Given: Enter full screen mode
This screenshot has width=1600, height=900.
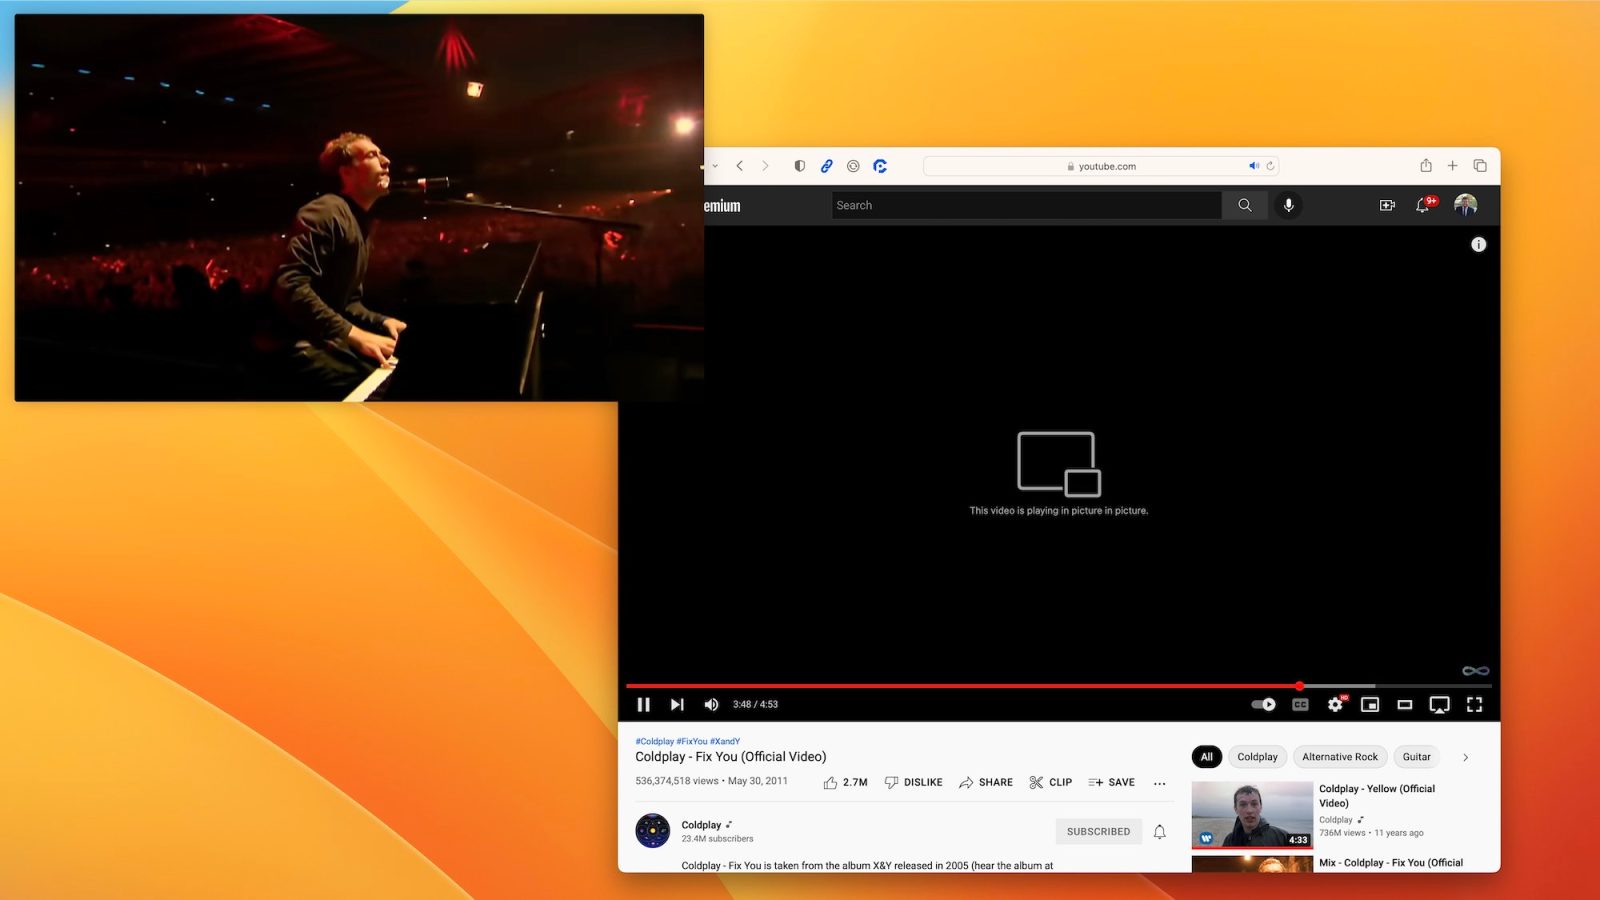Looking at the screenshot, I should [1474, 705].
